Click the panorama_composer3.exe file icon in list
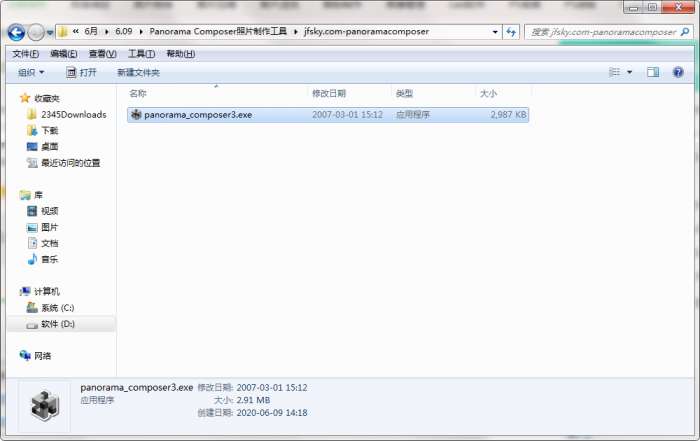The height and width of the screenshot is (441, 700). 136,115
